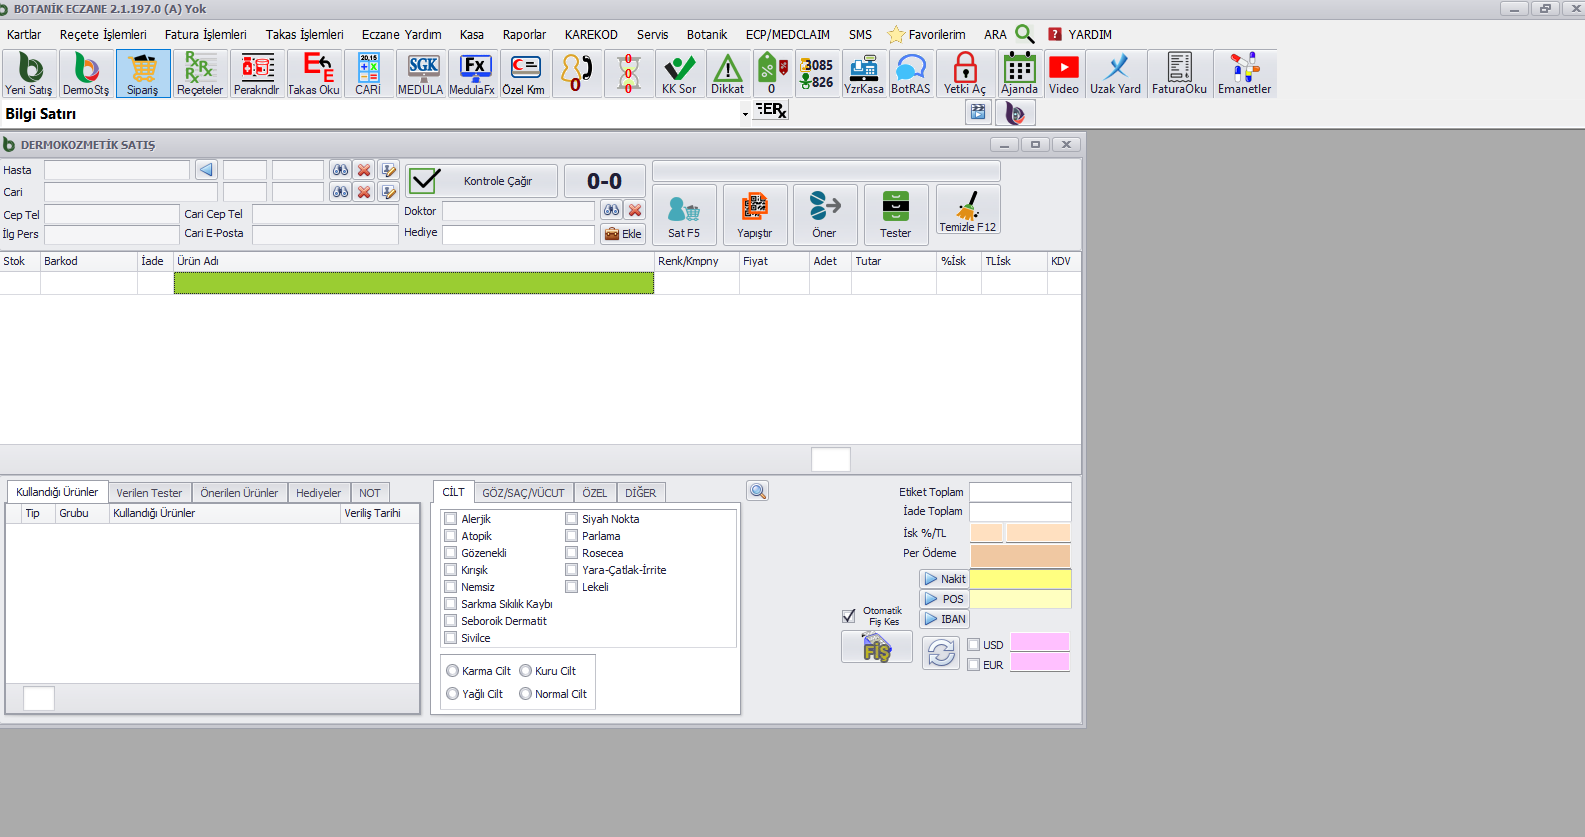Launch the Ajanda calendar icon
The width and height of the screenshot is (1585, 837).
coord(1019,74)
